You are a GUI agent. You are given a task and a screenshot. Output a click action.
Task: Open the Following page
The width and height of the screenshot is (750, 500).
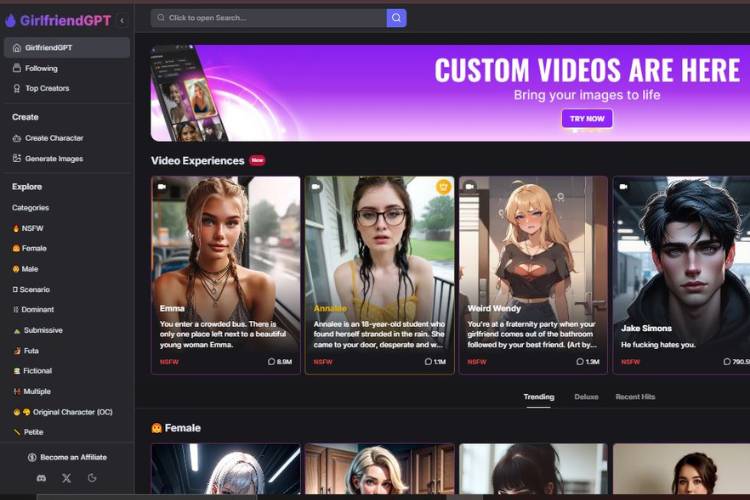point(67,68)
